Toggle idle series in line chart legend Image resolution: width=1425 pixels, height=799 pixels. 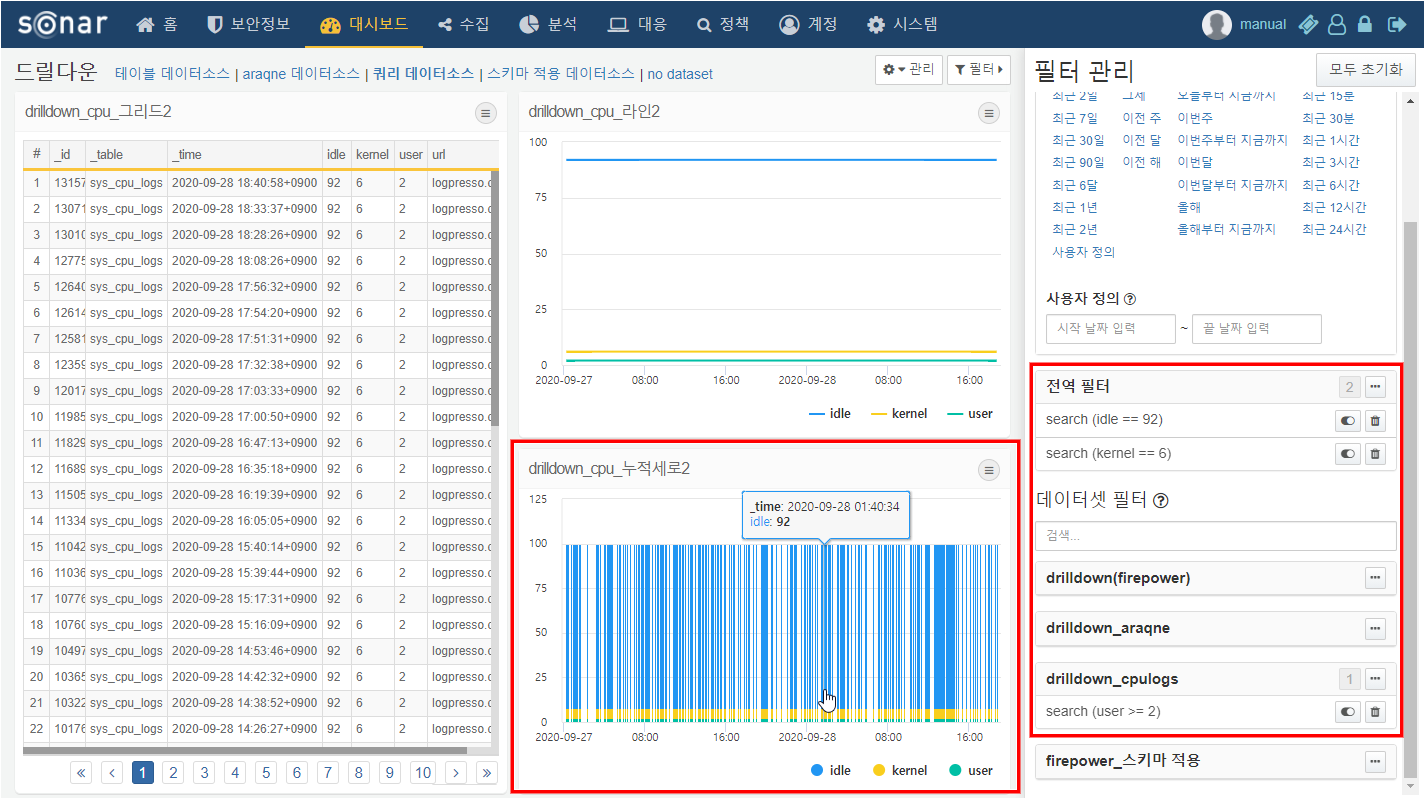point(830,413)
